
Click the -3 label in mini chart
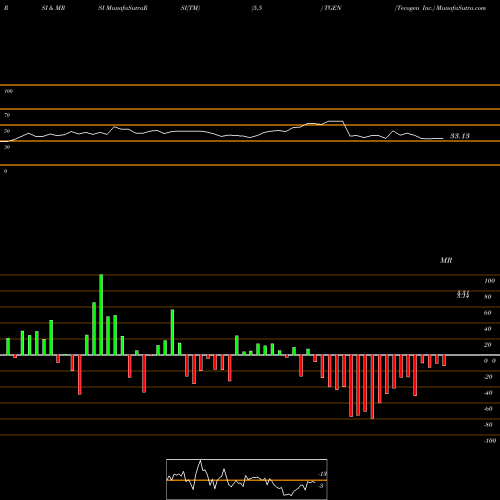[321, 486]
